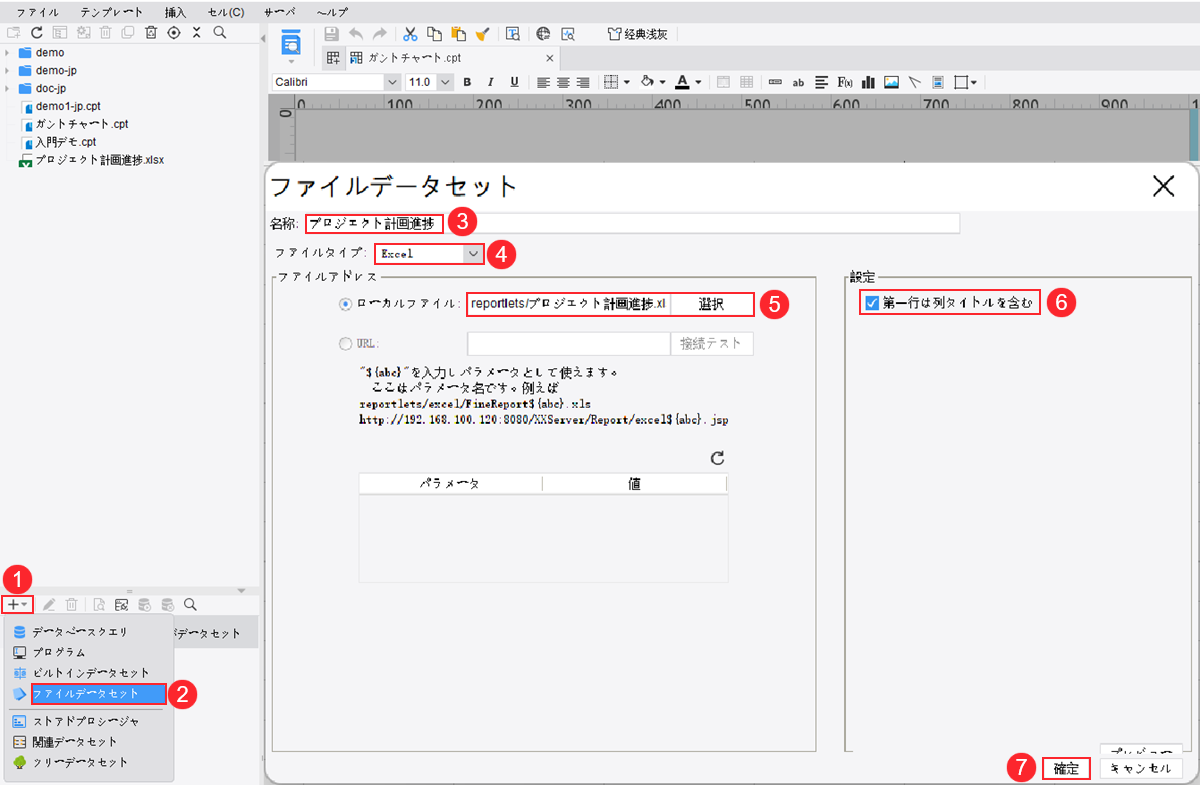Align cell text to the center
This screenshot has height=785, width=1200.
563,82
